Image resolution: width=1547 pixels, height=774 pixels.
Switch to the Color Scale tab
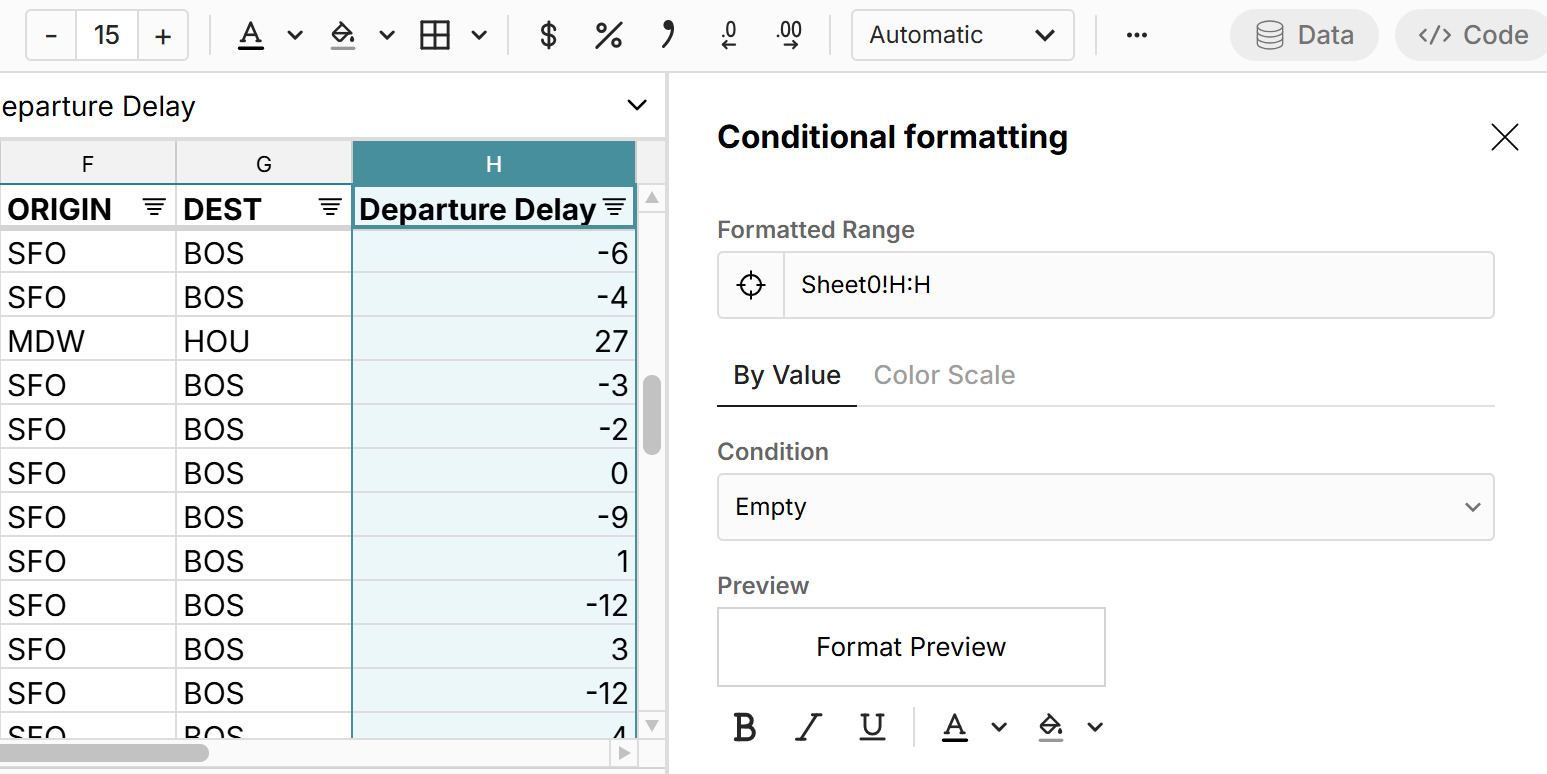pos(944,375)
